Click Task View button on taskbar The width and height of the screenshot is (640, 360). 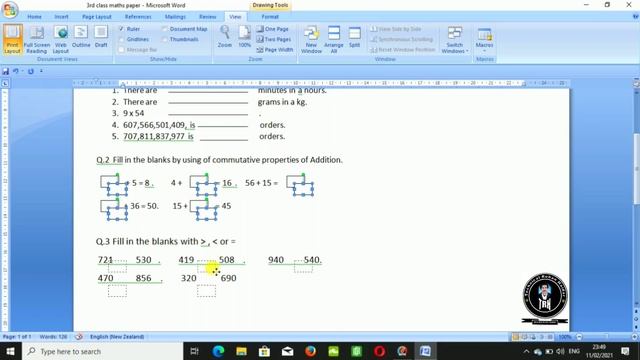(x=195, y=351)
